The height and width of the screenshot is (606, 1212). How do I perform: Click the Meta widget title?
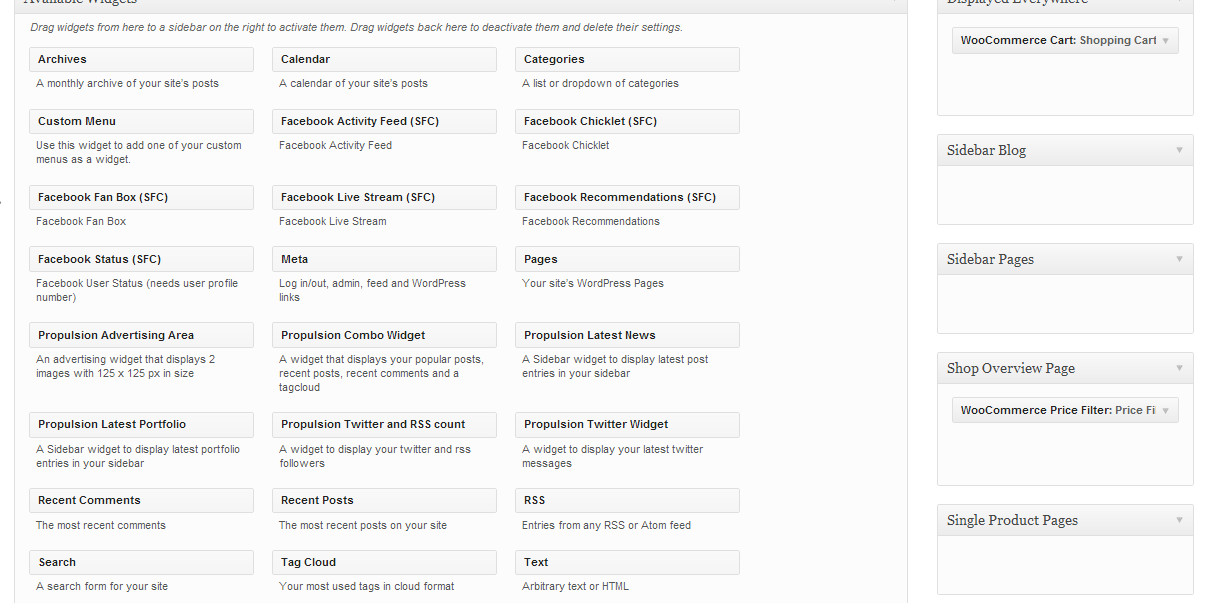(x=384, y=260)
